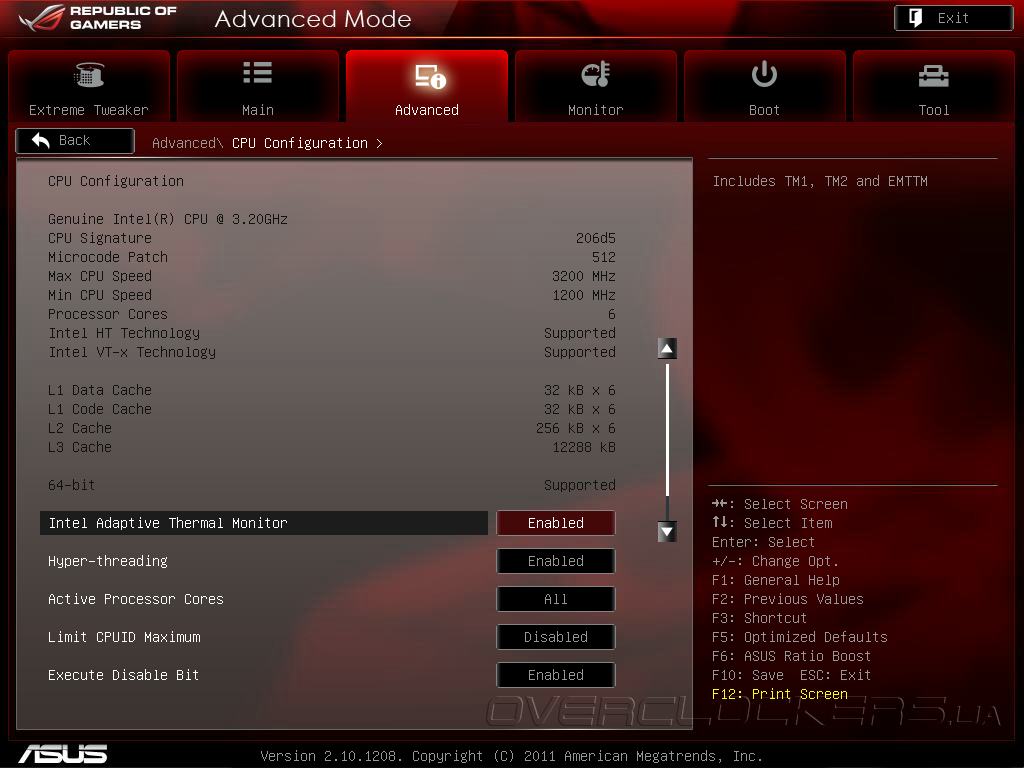The image size is (1024, 768).
Task: Click the F6: ASUS Ratio Boost hint
Action: coord(792,656)
